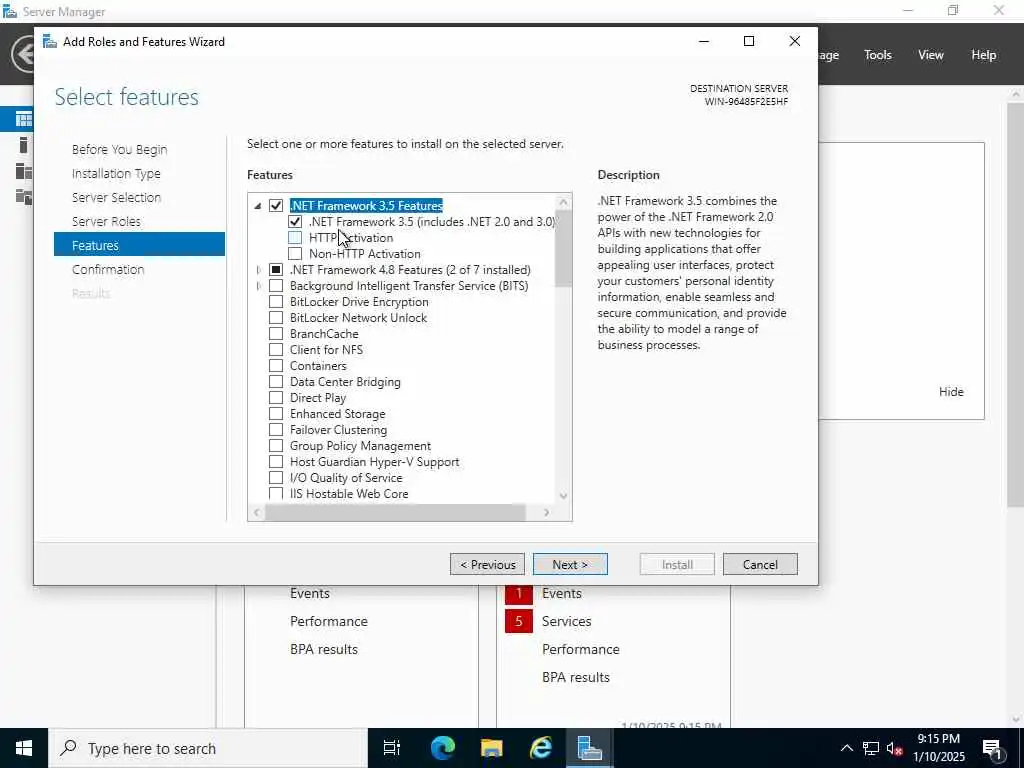Expand the Background Intelligent Transfer Service node
The width and height of the screenshot is (1024, 768).
259,285
